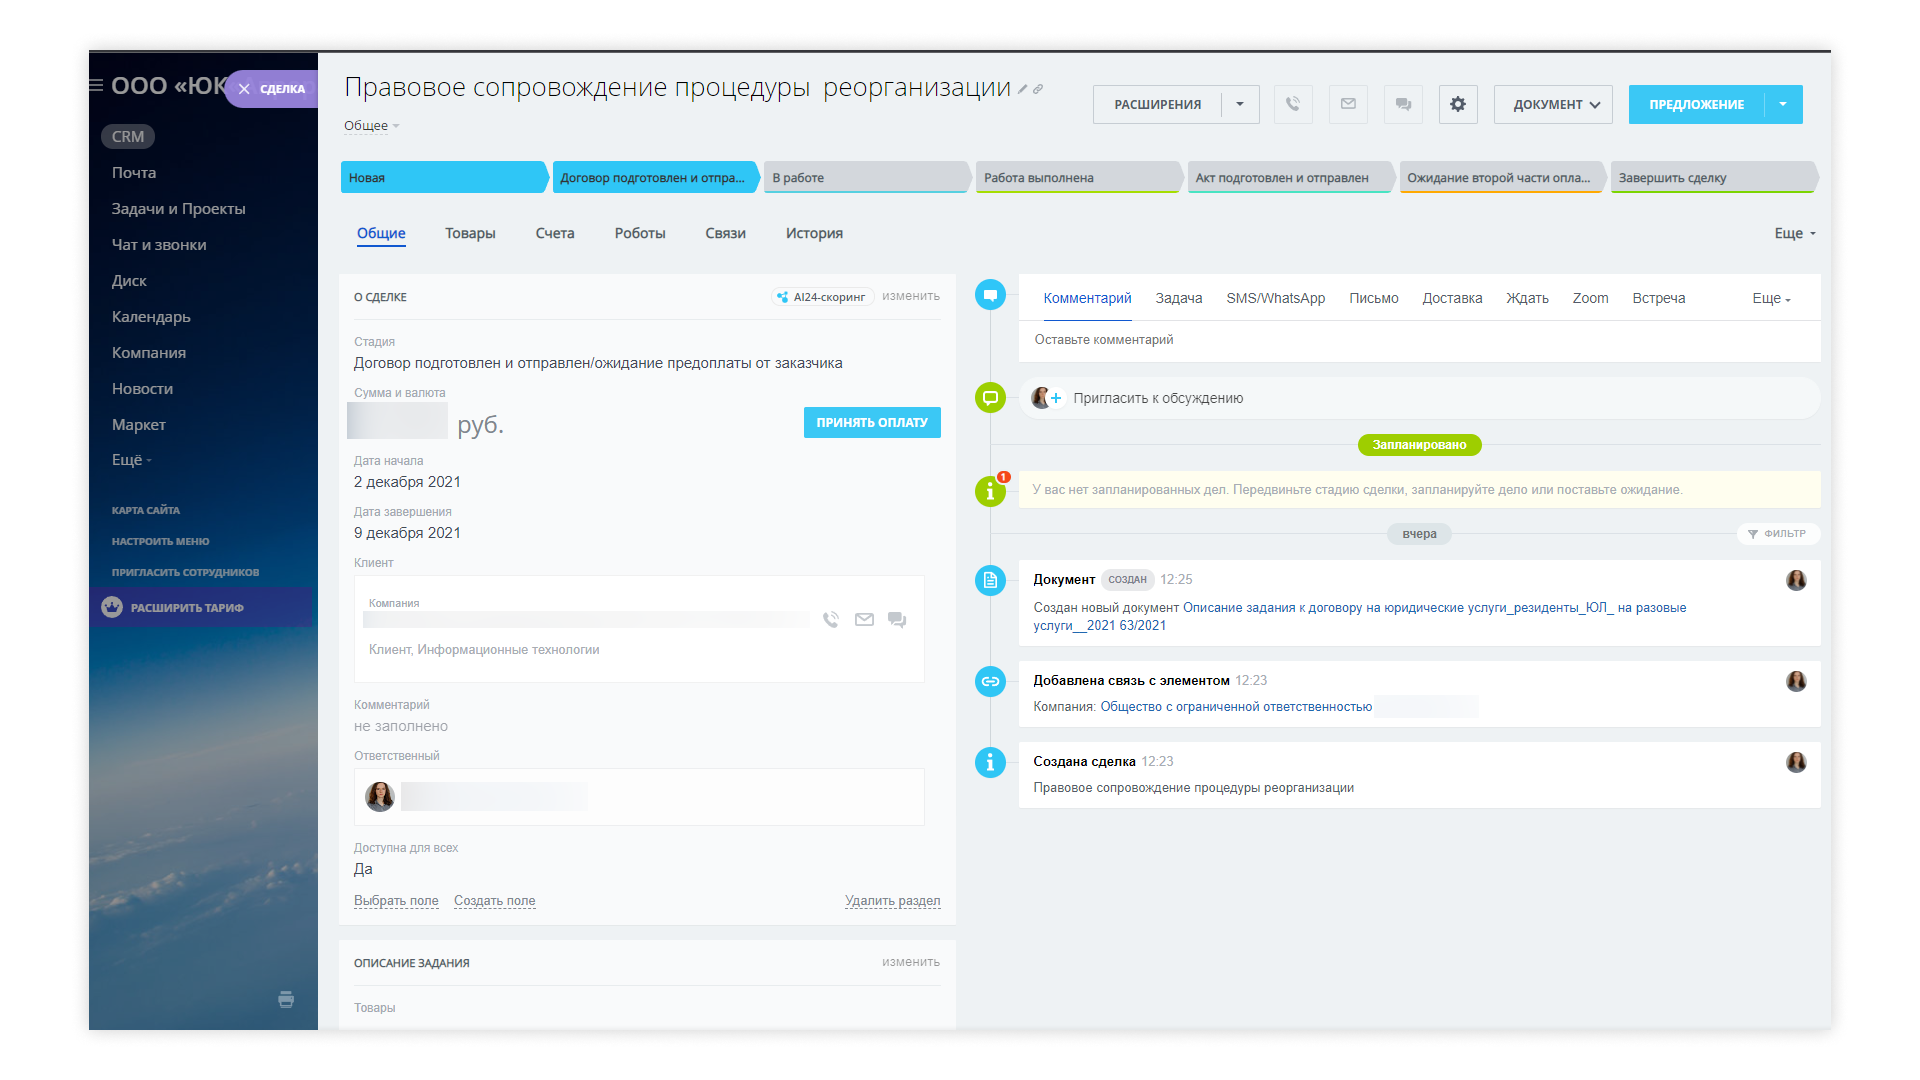1920x1080 pixels.
Task: Open the chat bubbles icon in header
Action: pyautogui.click(x=1403, y=104)
